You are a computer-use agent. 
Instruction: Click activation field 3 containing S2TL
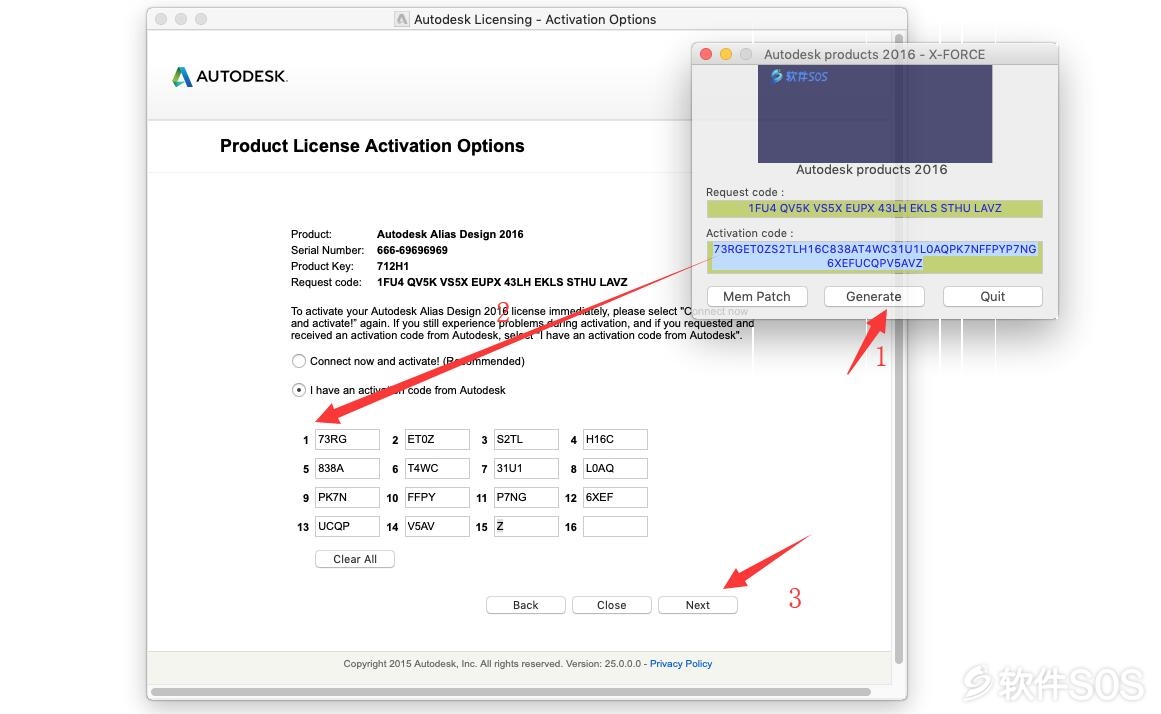click(526, 439)
